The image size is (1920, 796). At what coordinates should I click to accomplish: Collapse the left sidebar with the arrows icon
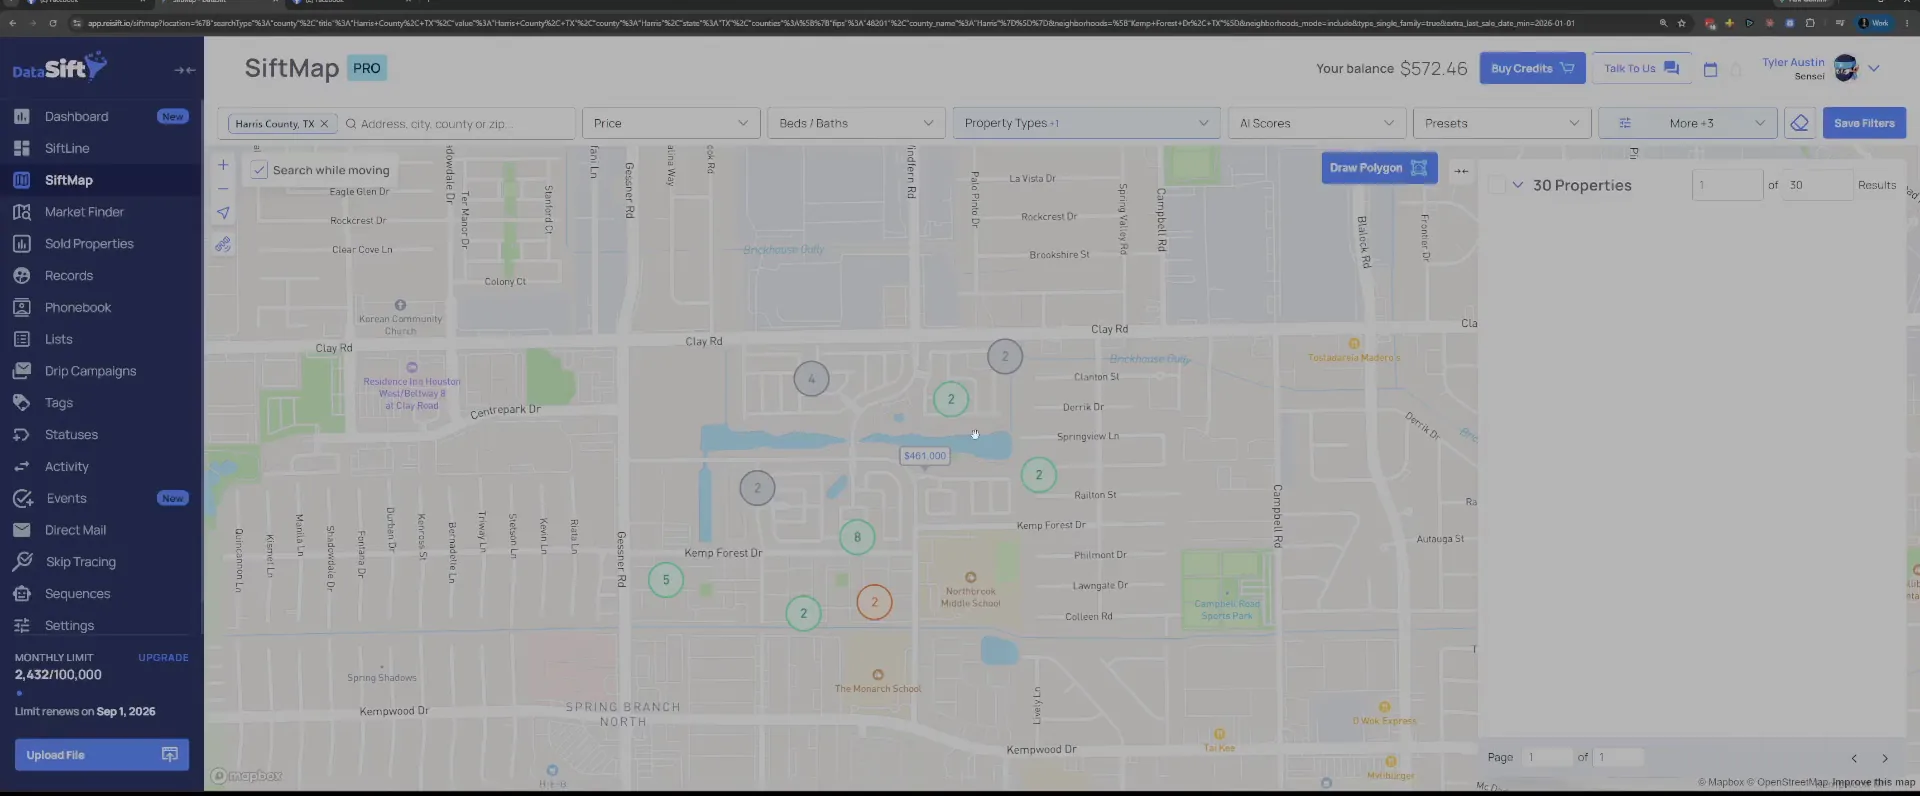(x=185, y=70)
